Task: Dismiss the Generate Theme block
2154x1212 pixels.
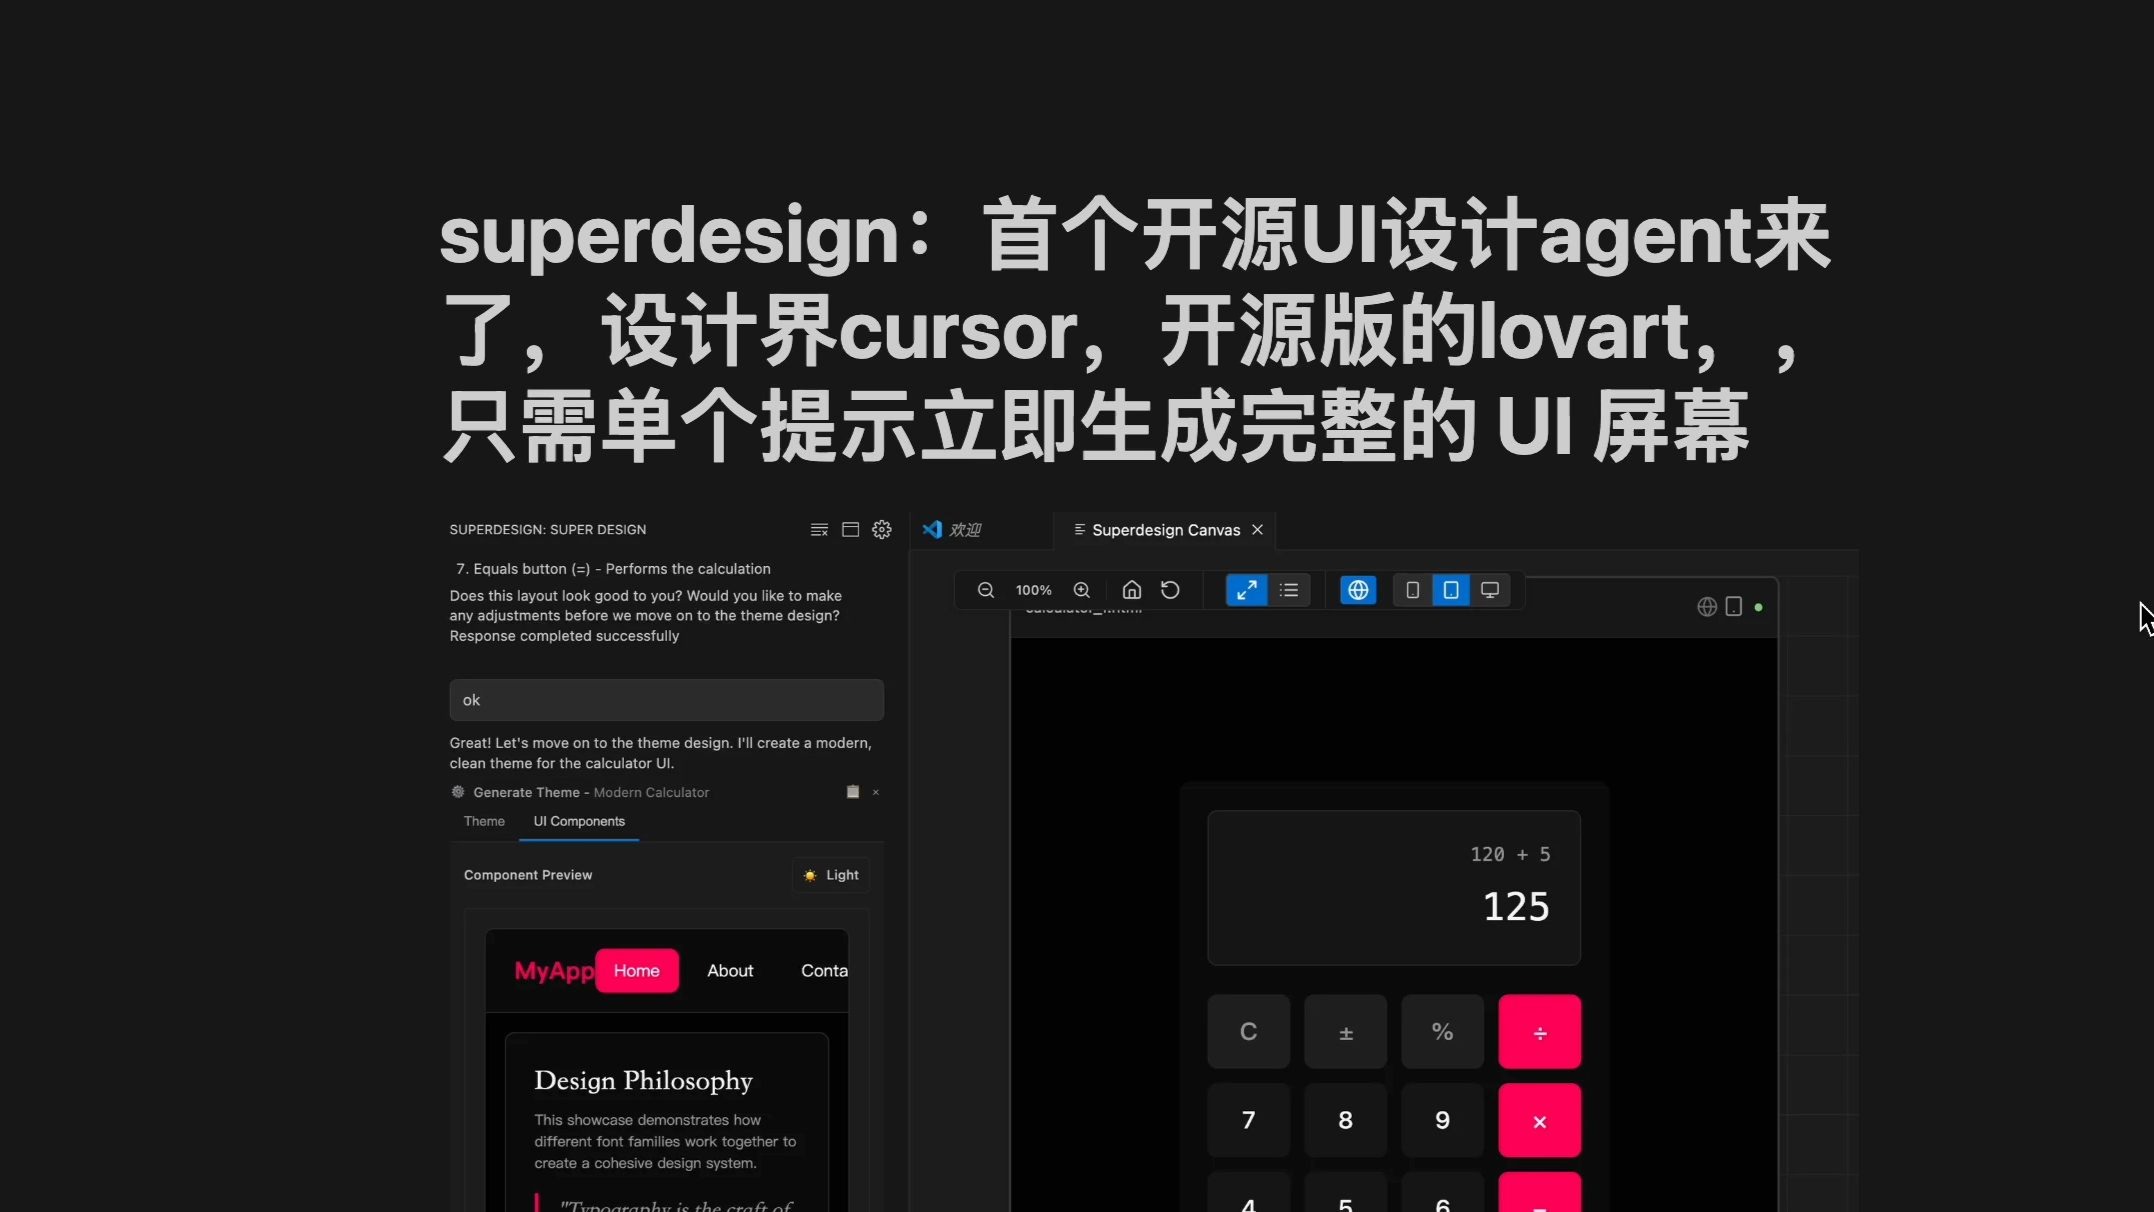Action: [x=876, y=792]
